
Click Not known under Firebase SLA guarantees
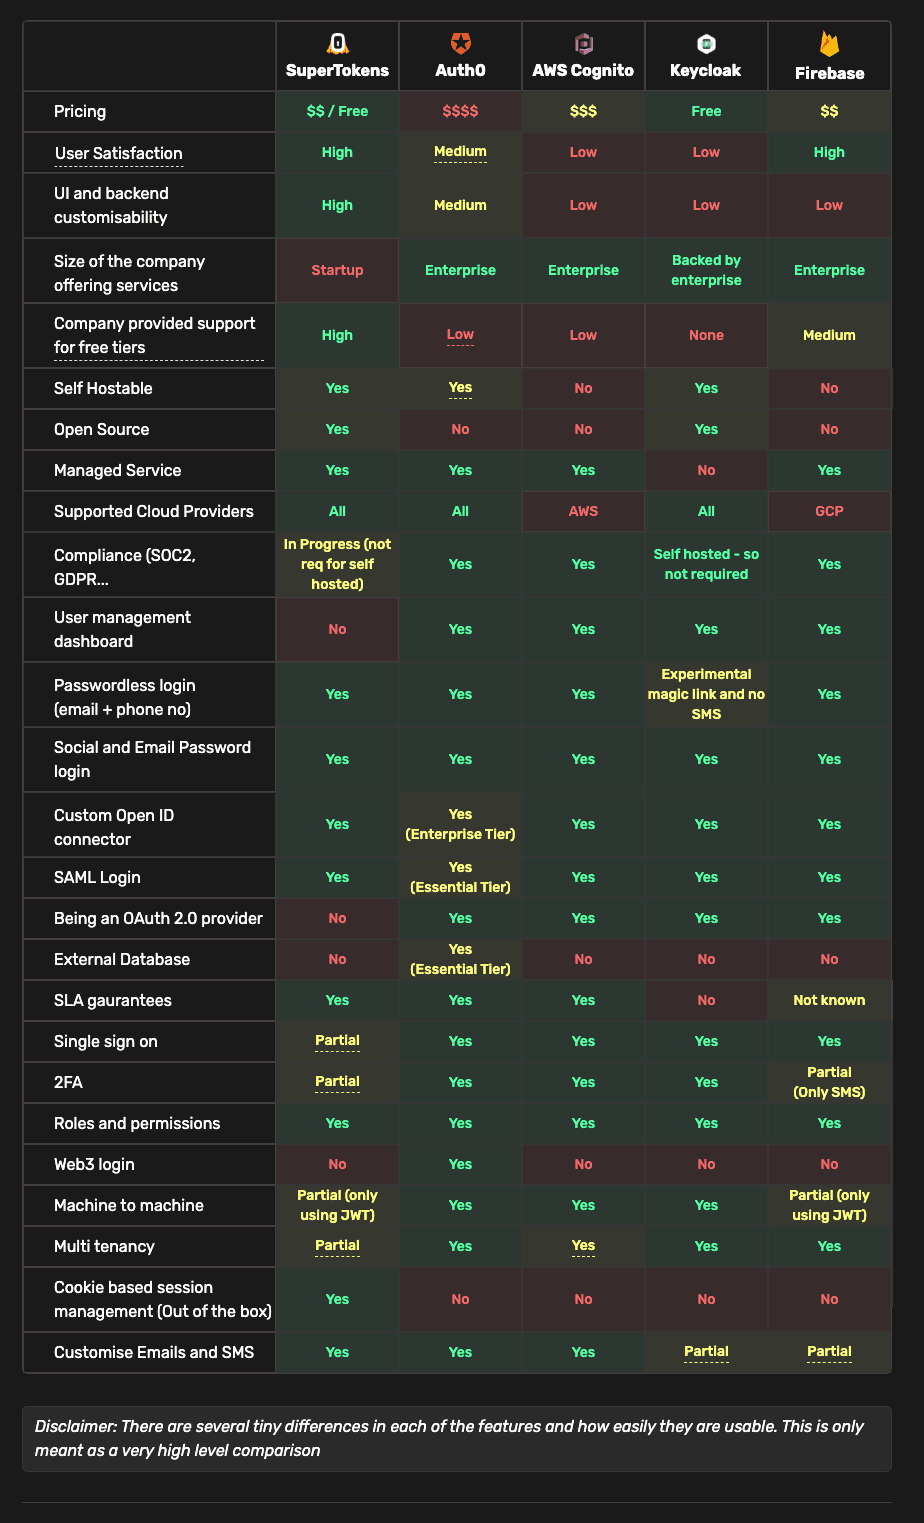tap(829, 999)
